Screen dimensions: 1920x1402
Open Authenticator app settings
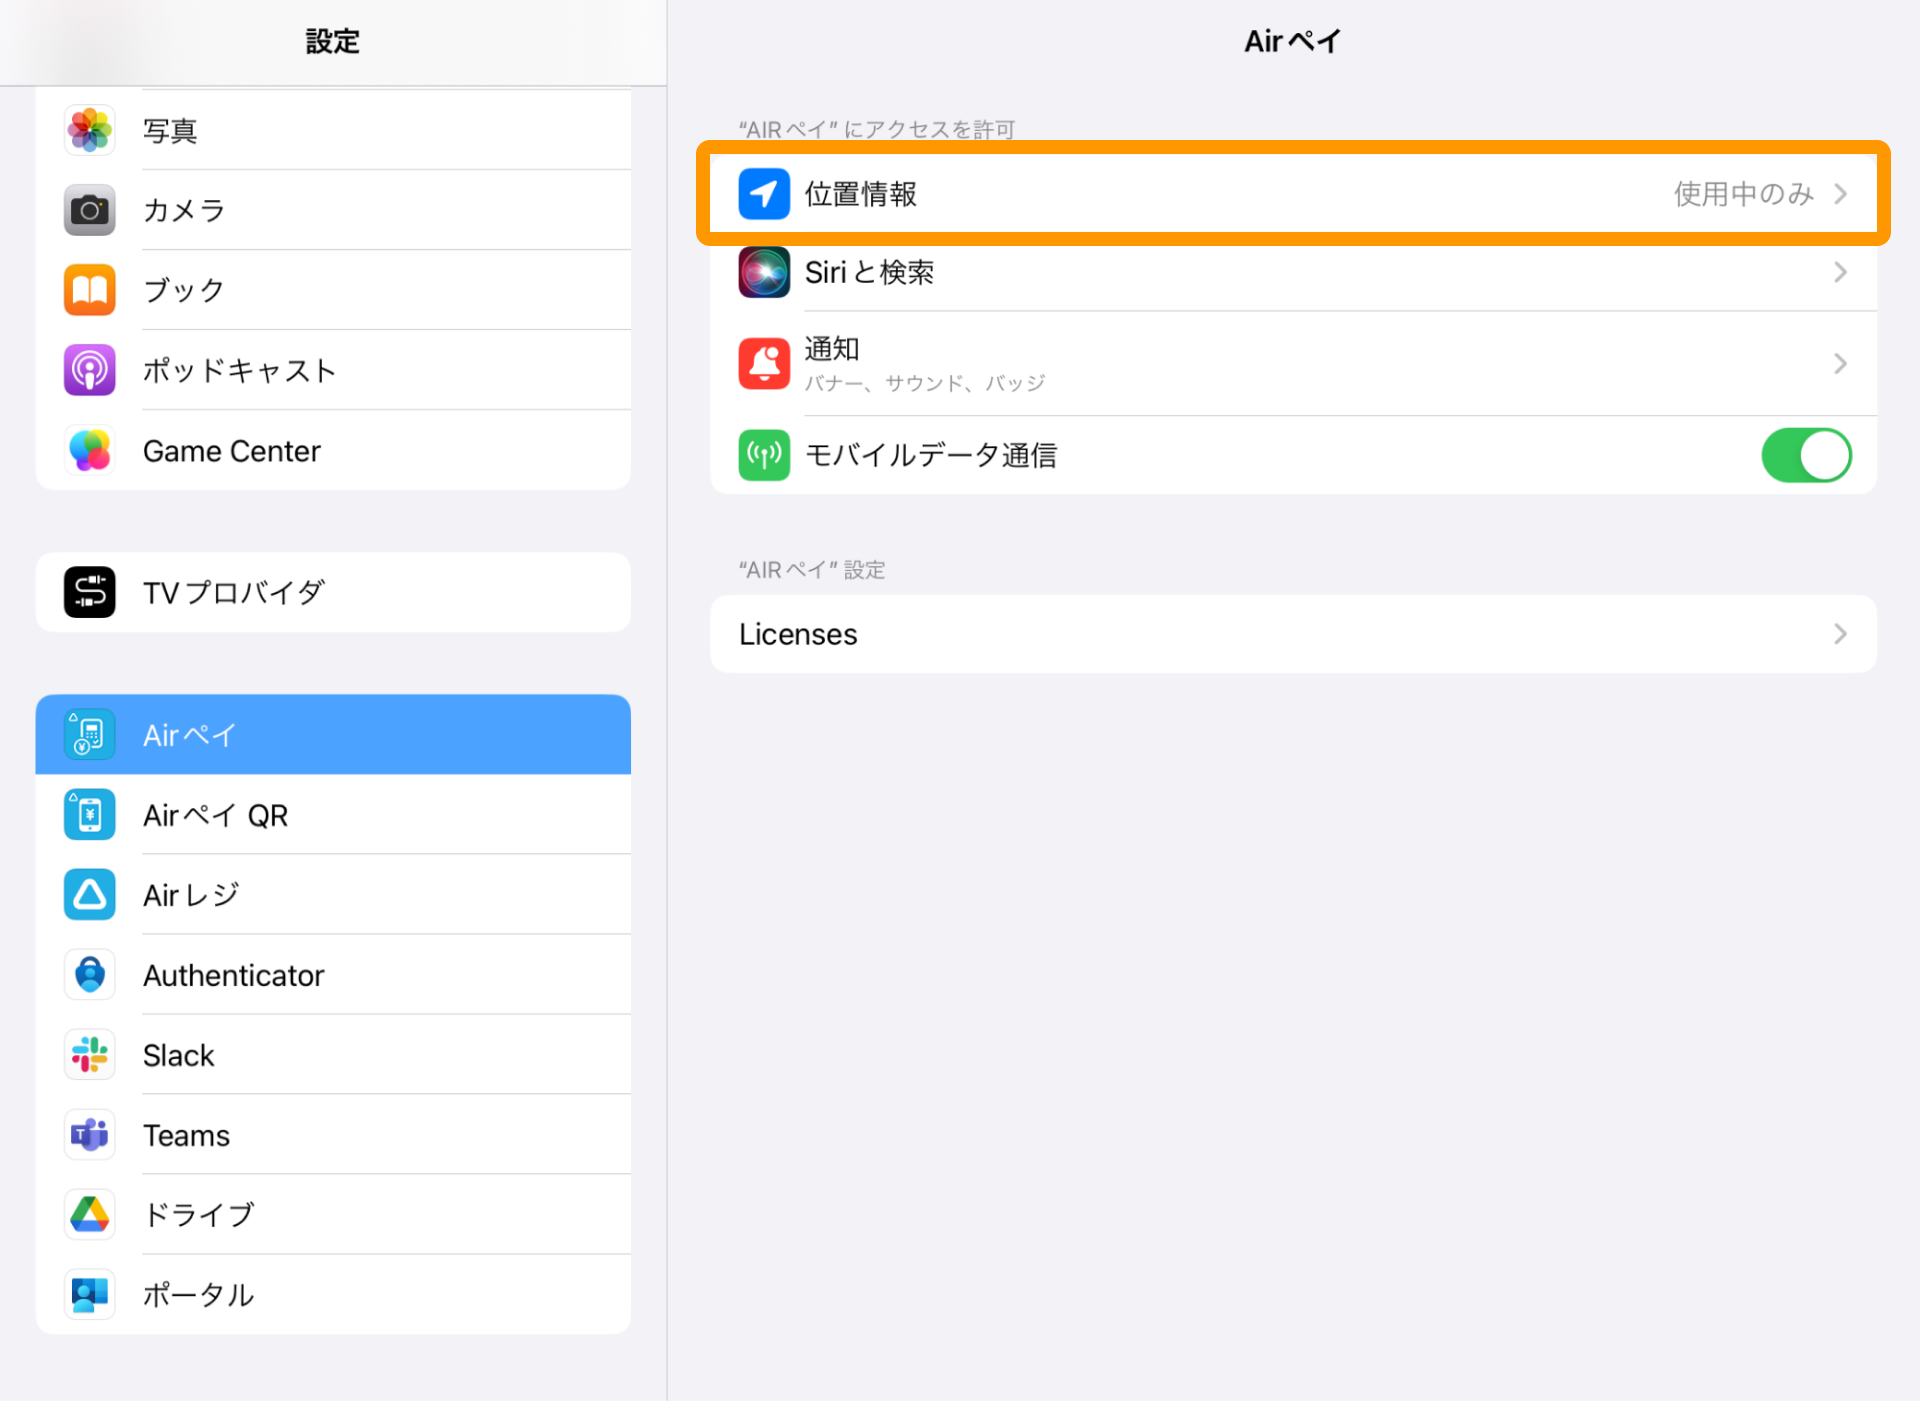click(332, 976)
